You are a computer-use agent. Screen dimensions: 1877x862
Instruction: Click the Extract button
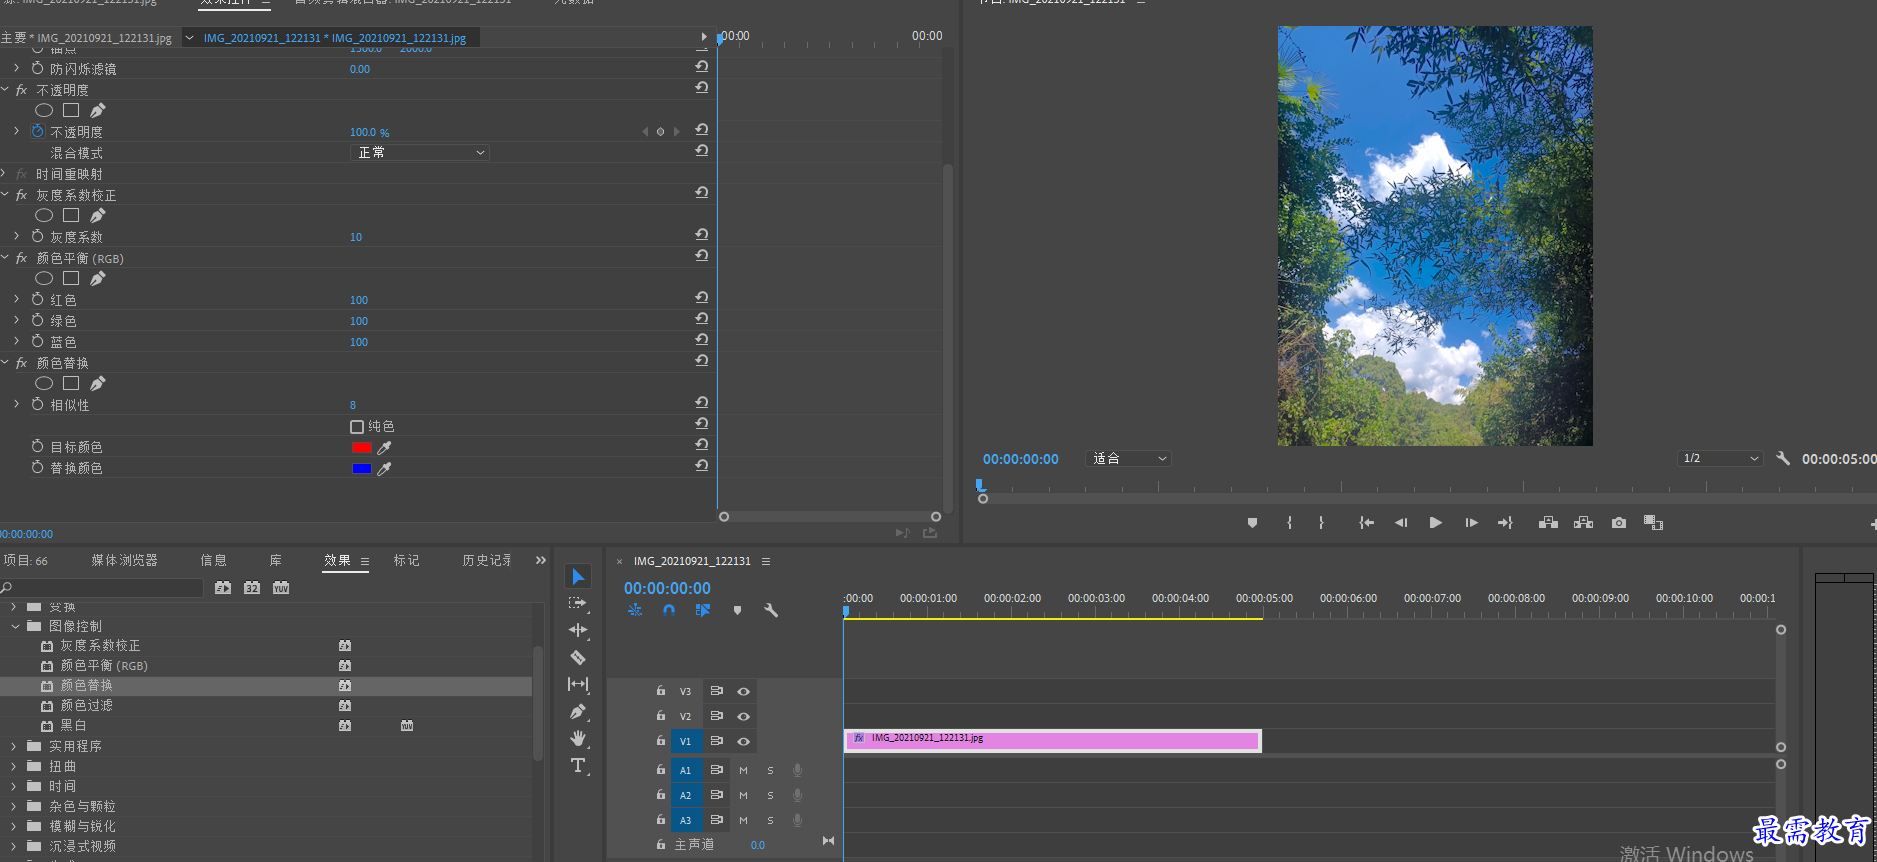click(1583, 523)
